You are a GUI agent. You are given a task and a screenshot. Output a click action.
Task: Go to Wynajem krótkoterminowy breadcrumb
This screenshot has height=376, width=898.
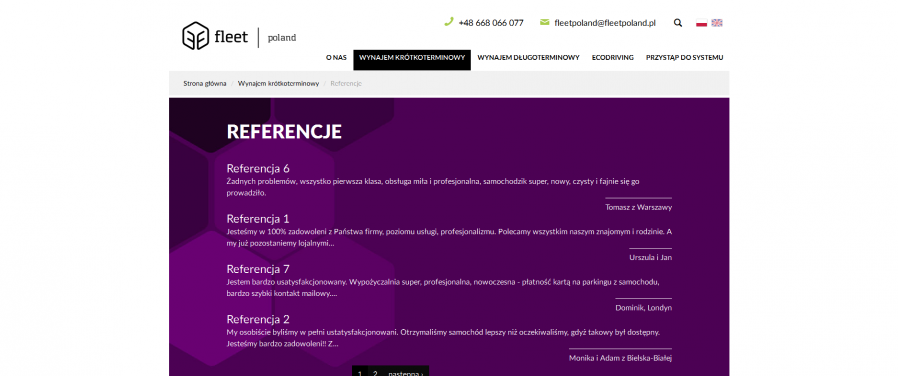[x=278, y=84]
